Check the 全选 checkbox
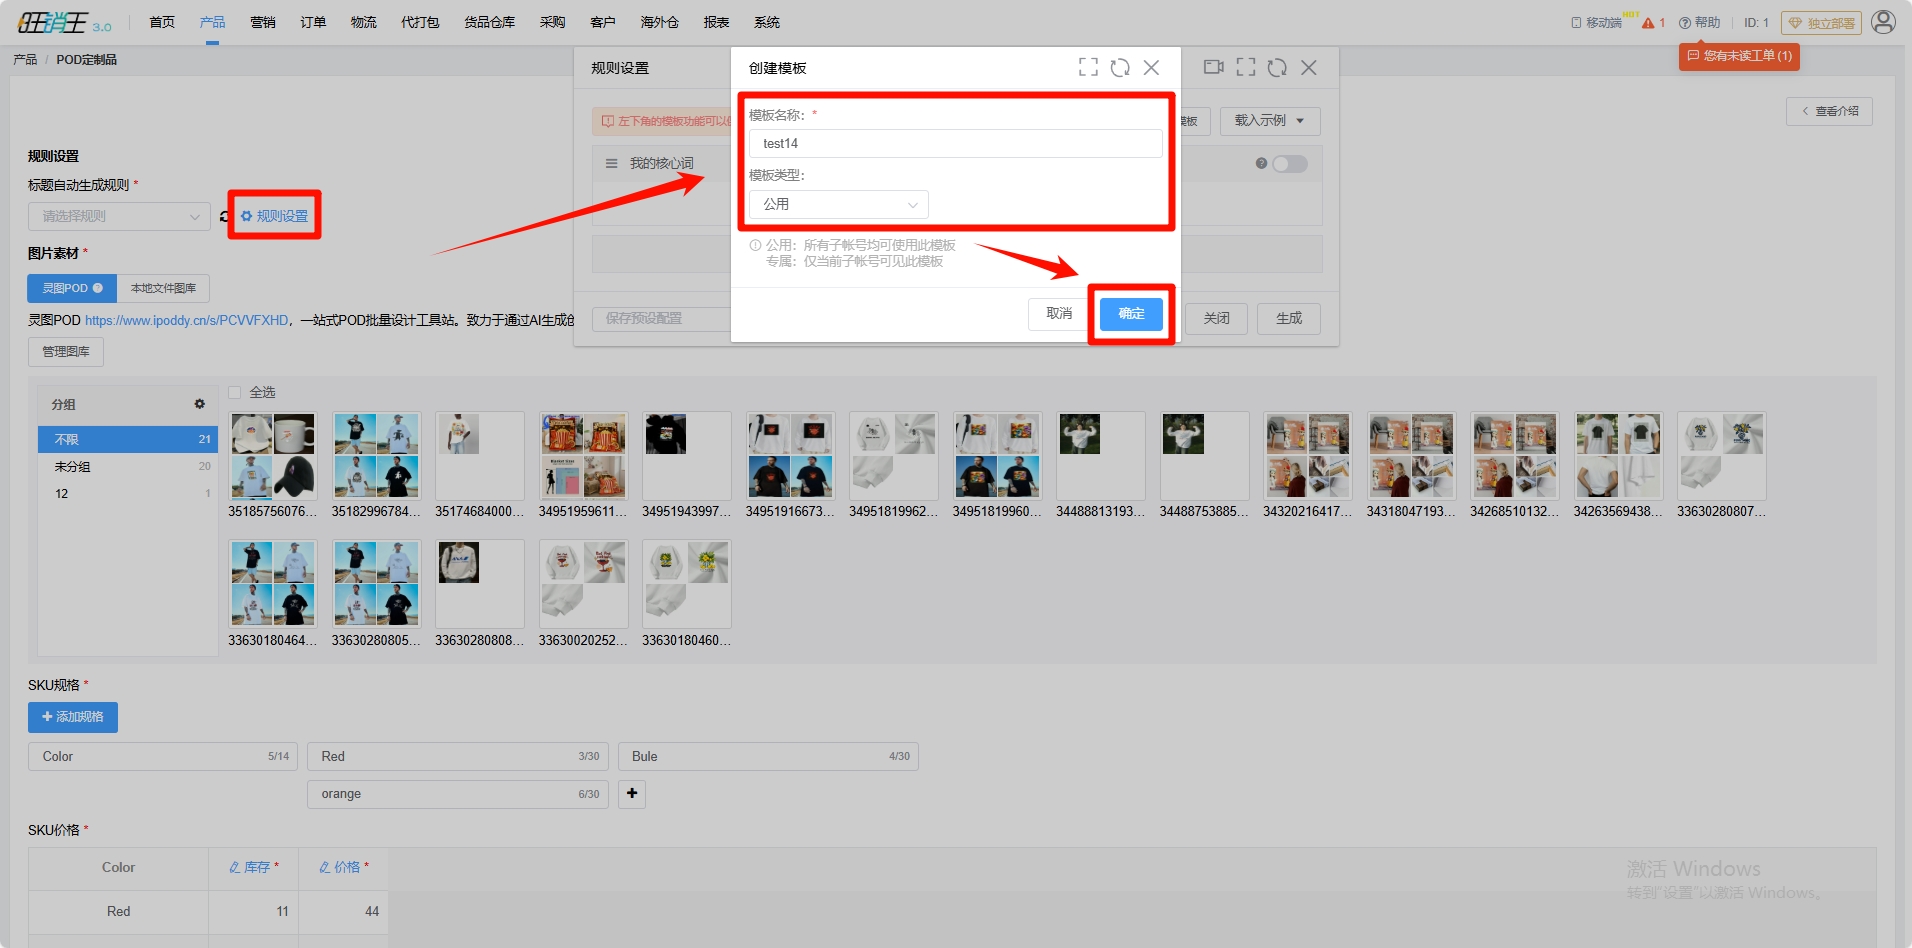 (x=235, y=392)
